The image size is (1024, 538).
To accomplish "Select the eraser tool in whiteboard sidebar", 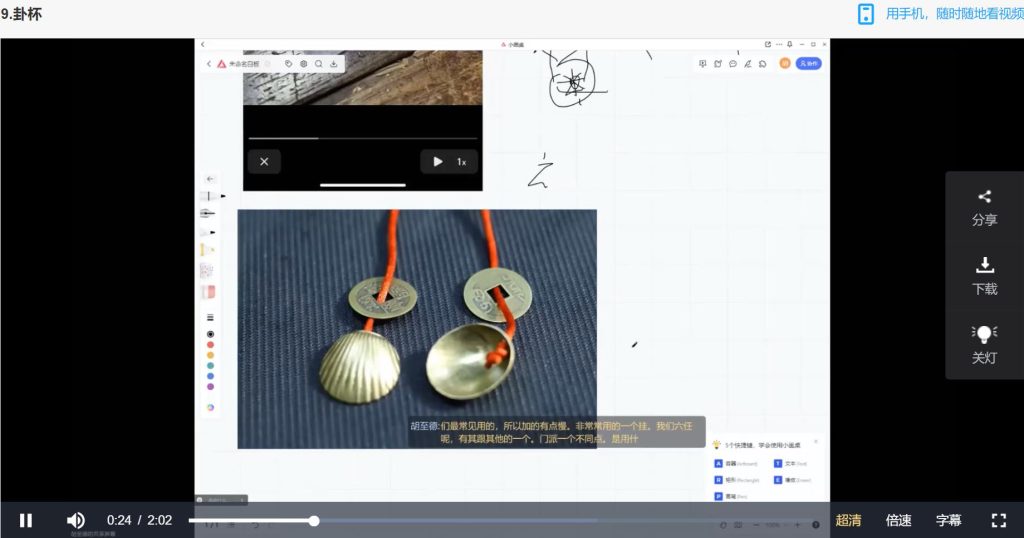I will (x=208, y=292).
